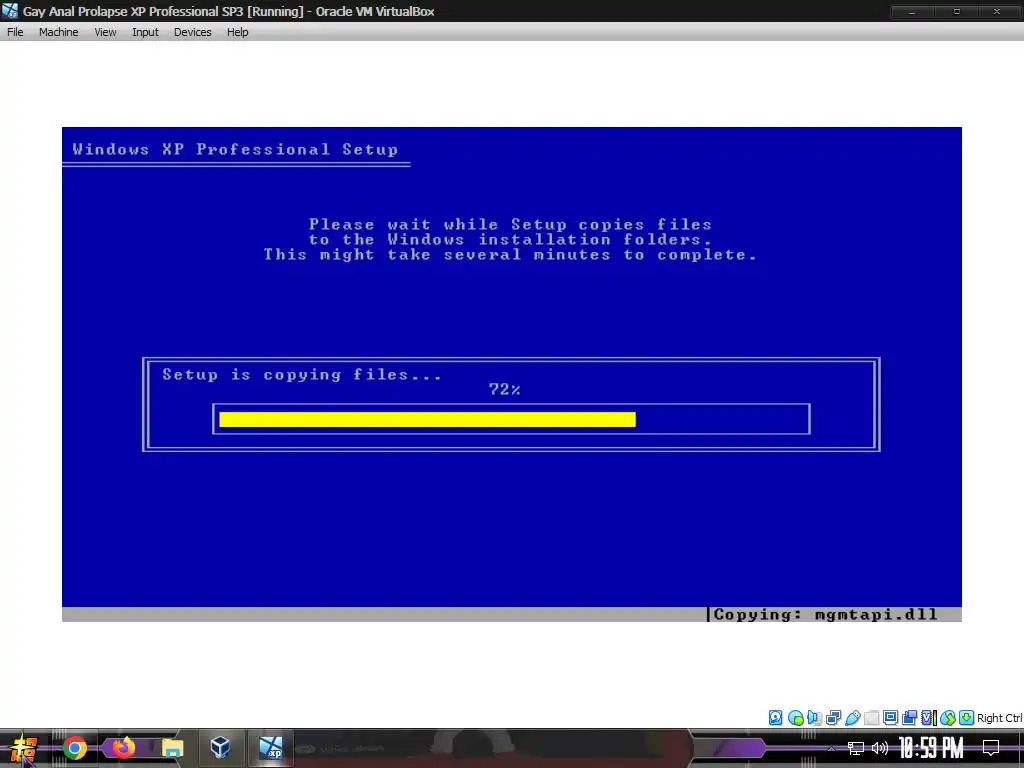Click the audio status icon
The image size is (1024, 768).
814,718
